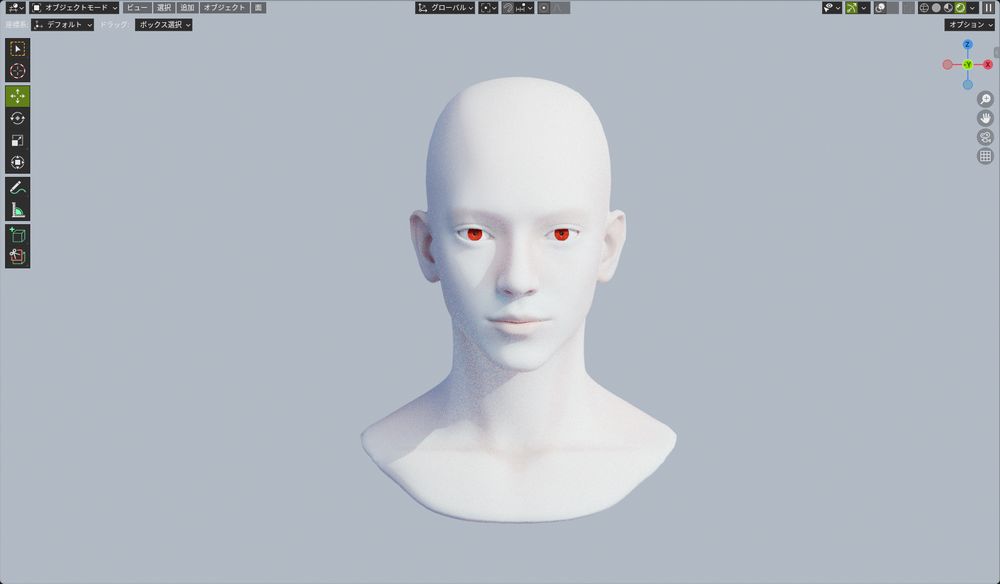Select wireframe viewport shading
The width and height of the screenshot is (1000, 584).
(924, 8)
